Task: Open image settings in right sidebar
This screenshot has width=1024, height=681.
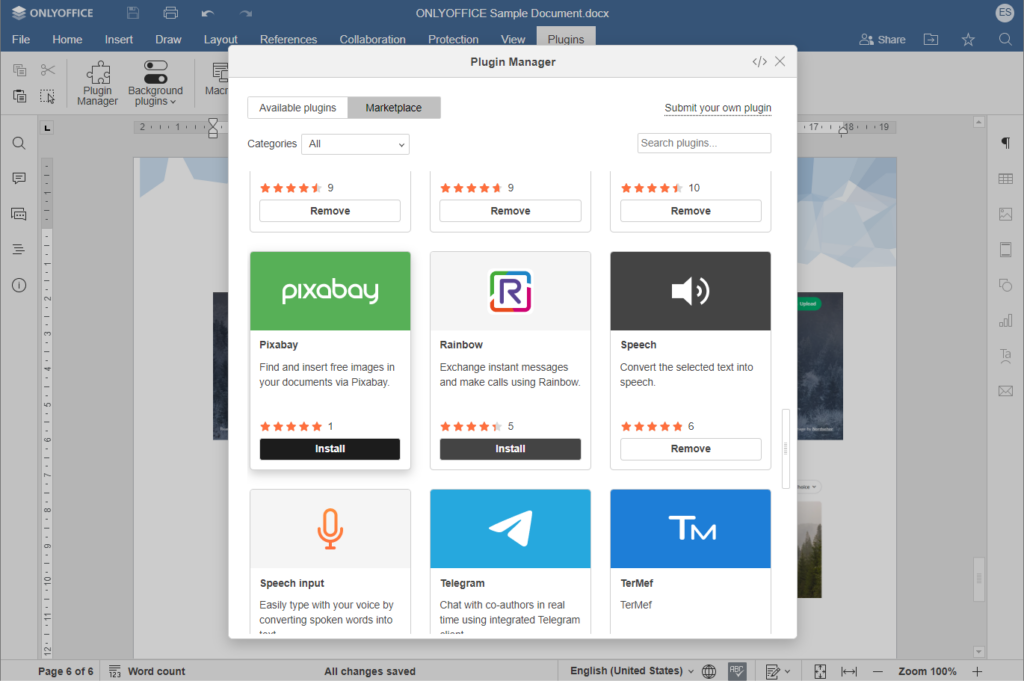Action: coord(1005,213)
